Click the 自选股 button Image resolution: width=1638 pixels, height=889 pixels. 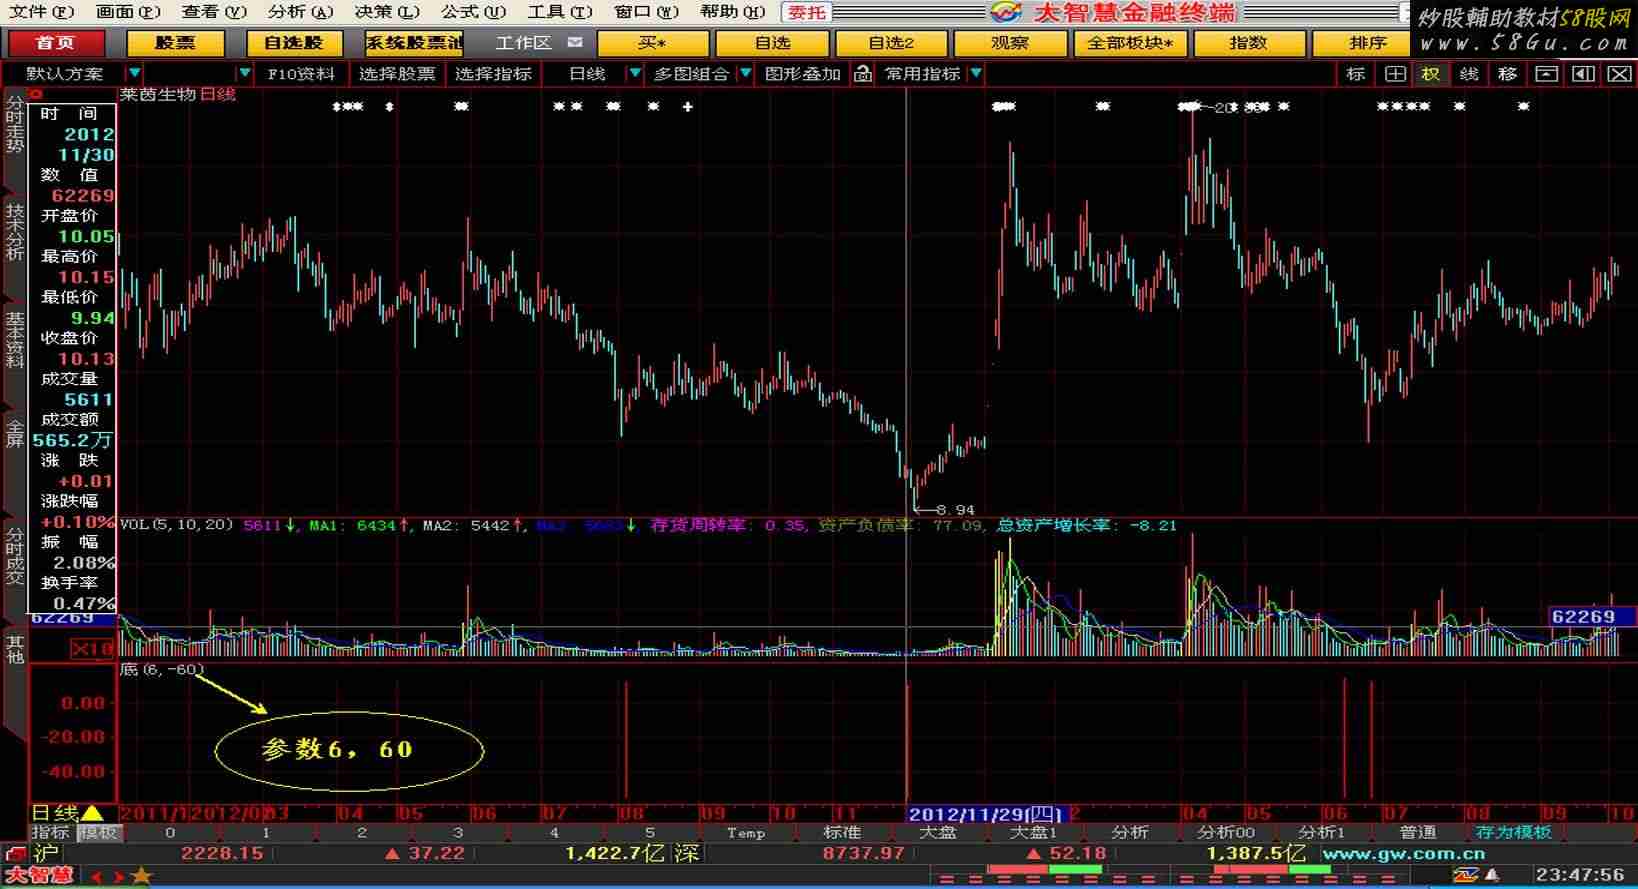pos(294,43)
